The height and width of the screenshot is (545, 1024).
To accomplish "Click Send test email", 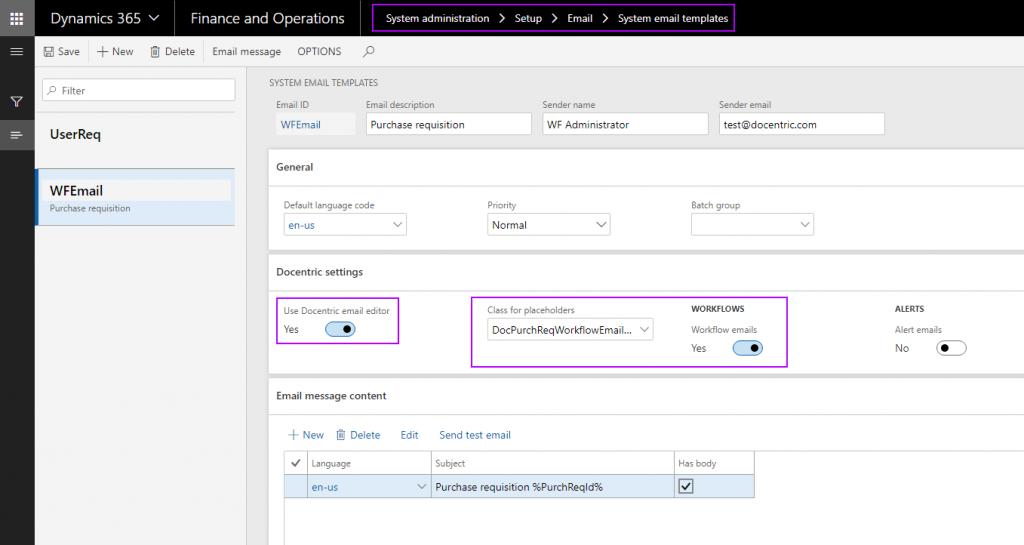I will pyautogui.click(x=475, y=435).
